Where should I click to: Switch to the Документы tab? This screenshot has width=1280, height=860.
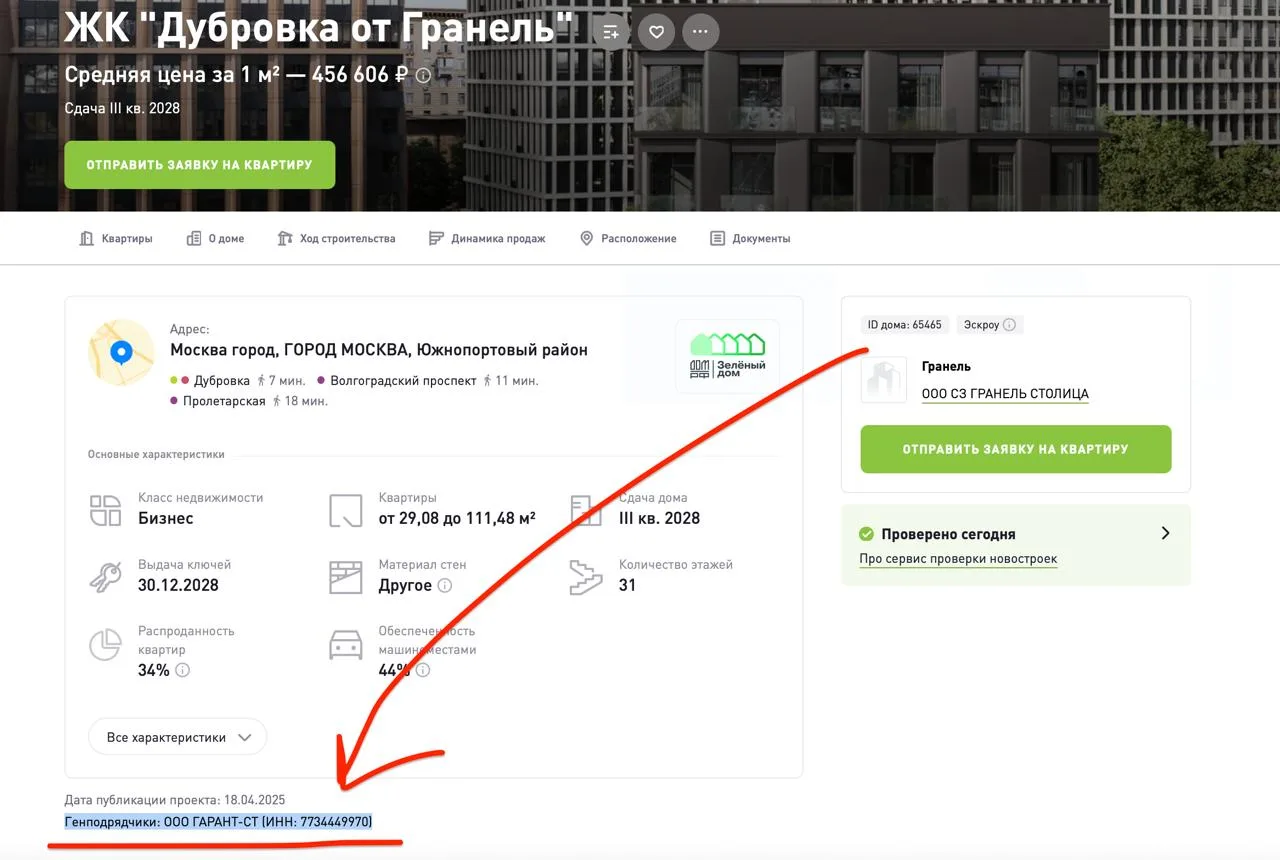click(x=750, y=239)
